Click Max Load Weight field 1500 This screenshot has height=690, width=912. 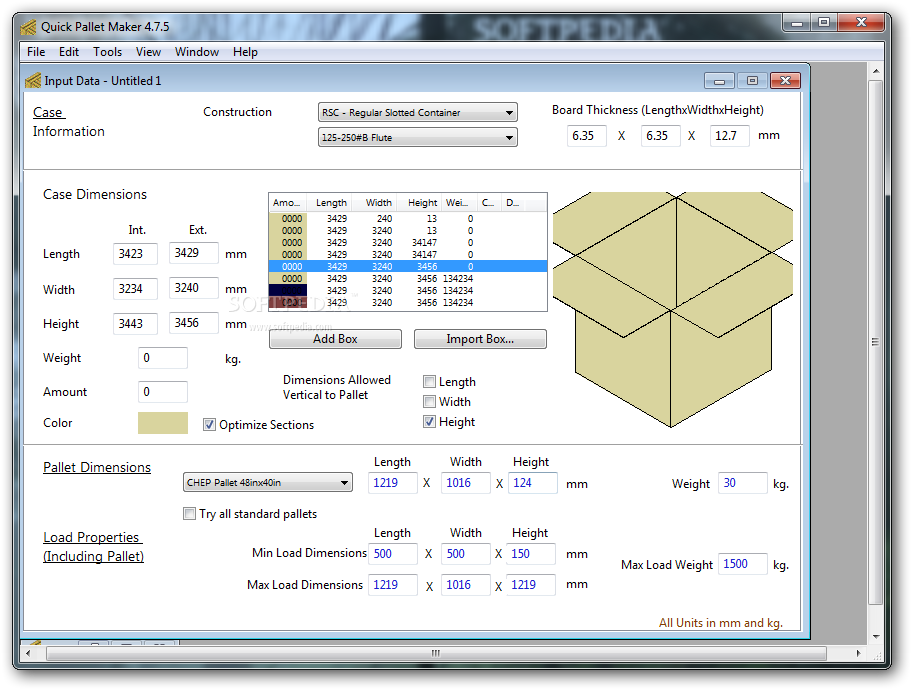(x=743, y=564)
